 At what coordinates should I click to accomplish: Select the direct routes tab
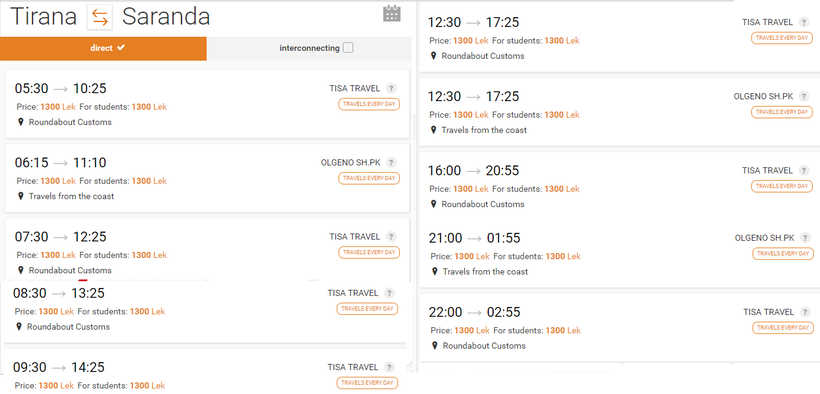coord(104,49)
